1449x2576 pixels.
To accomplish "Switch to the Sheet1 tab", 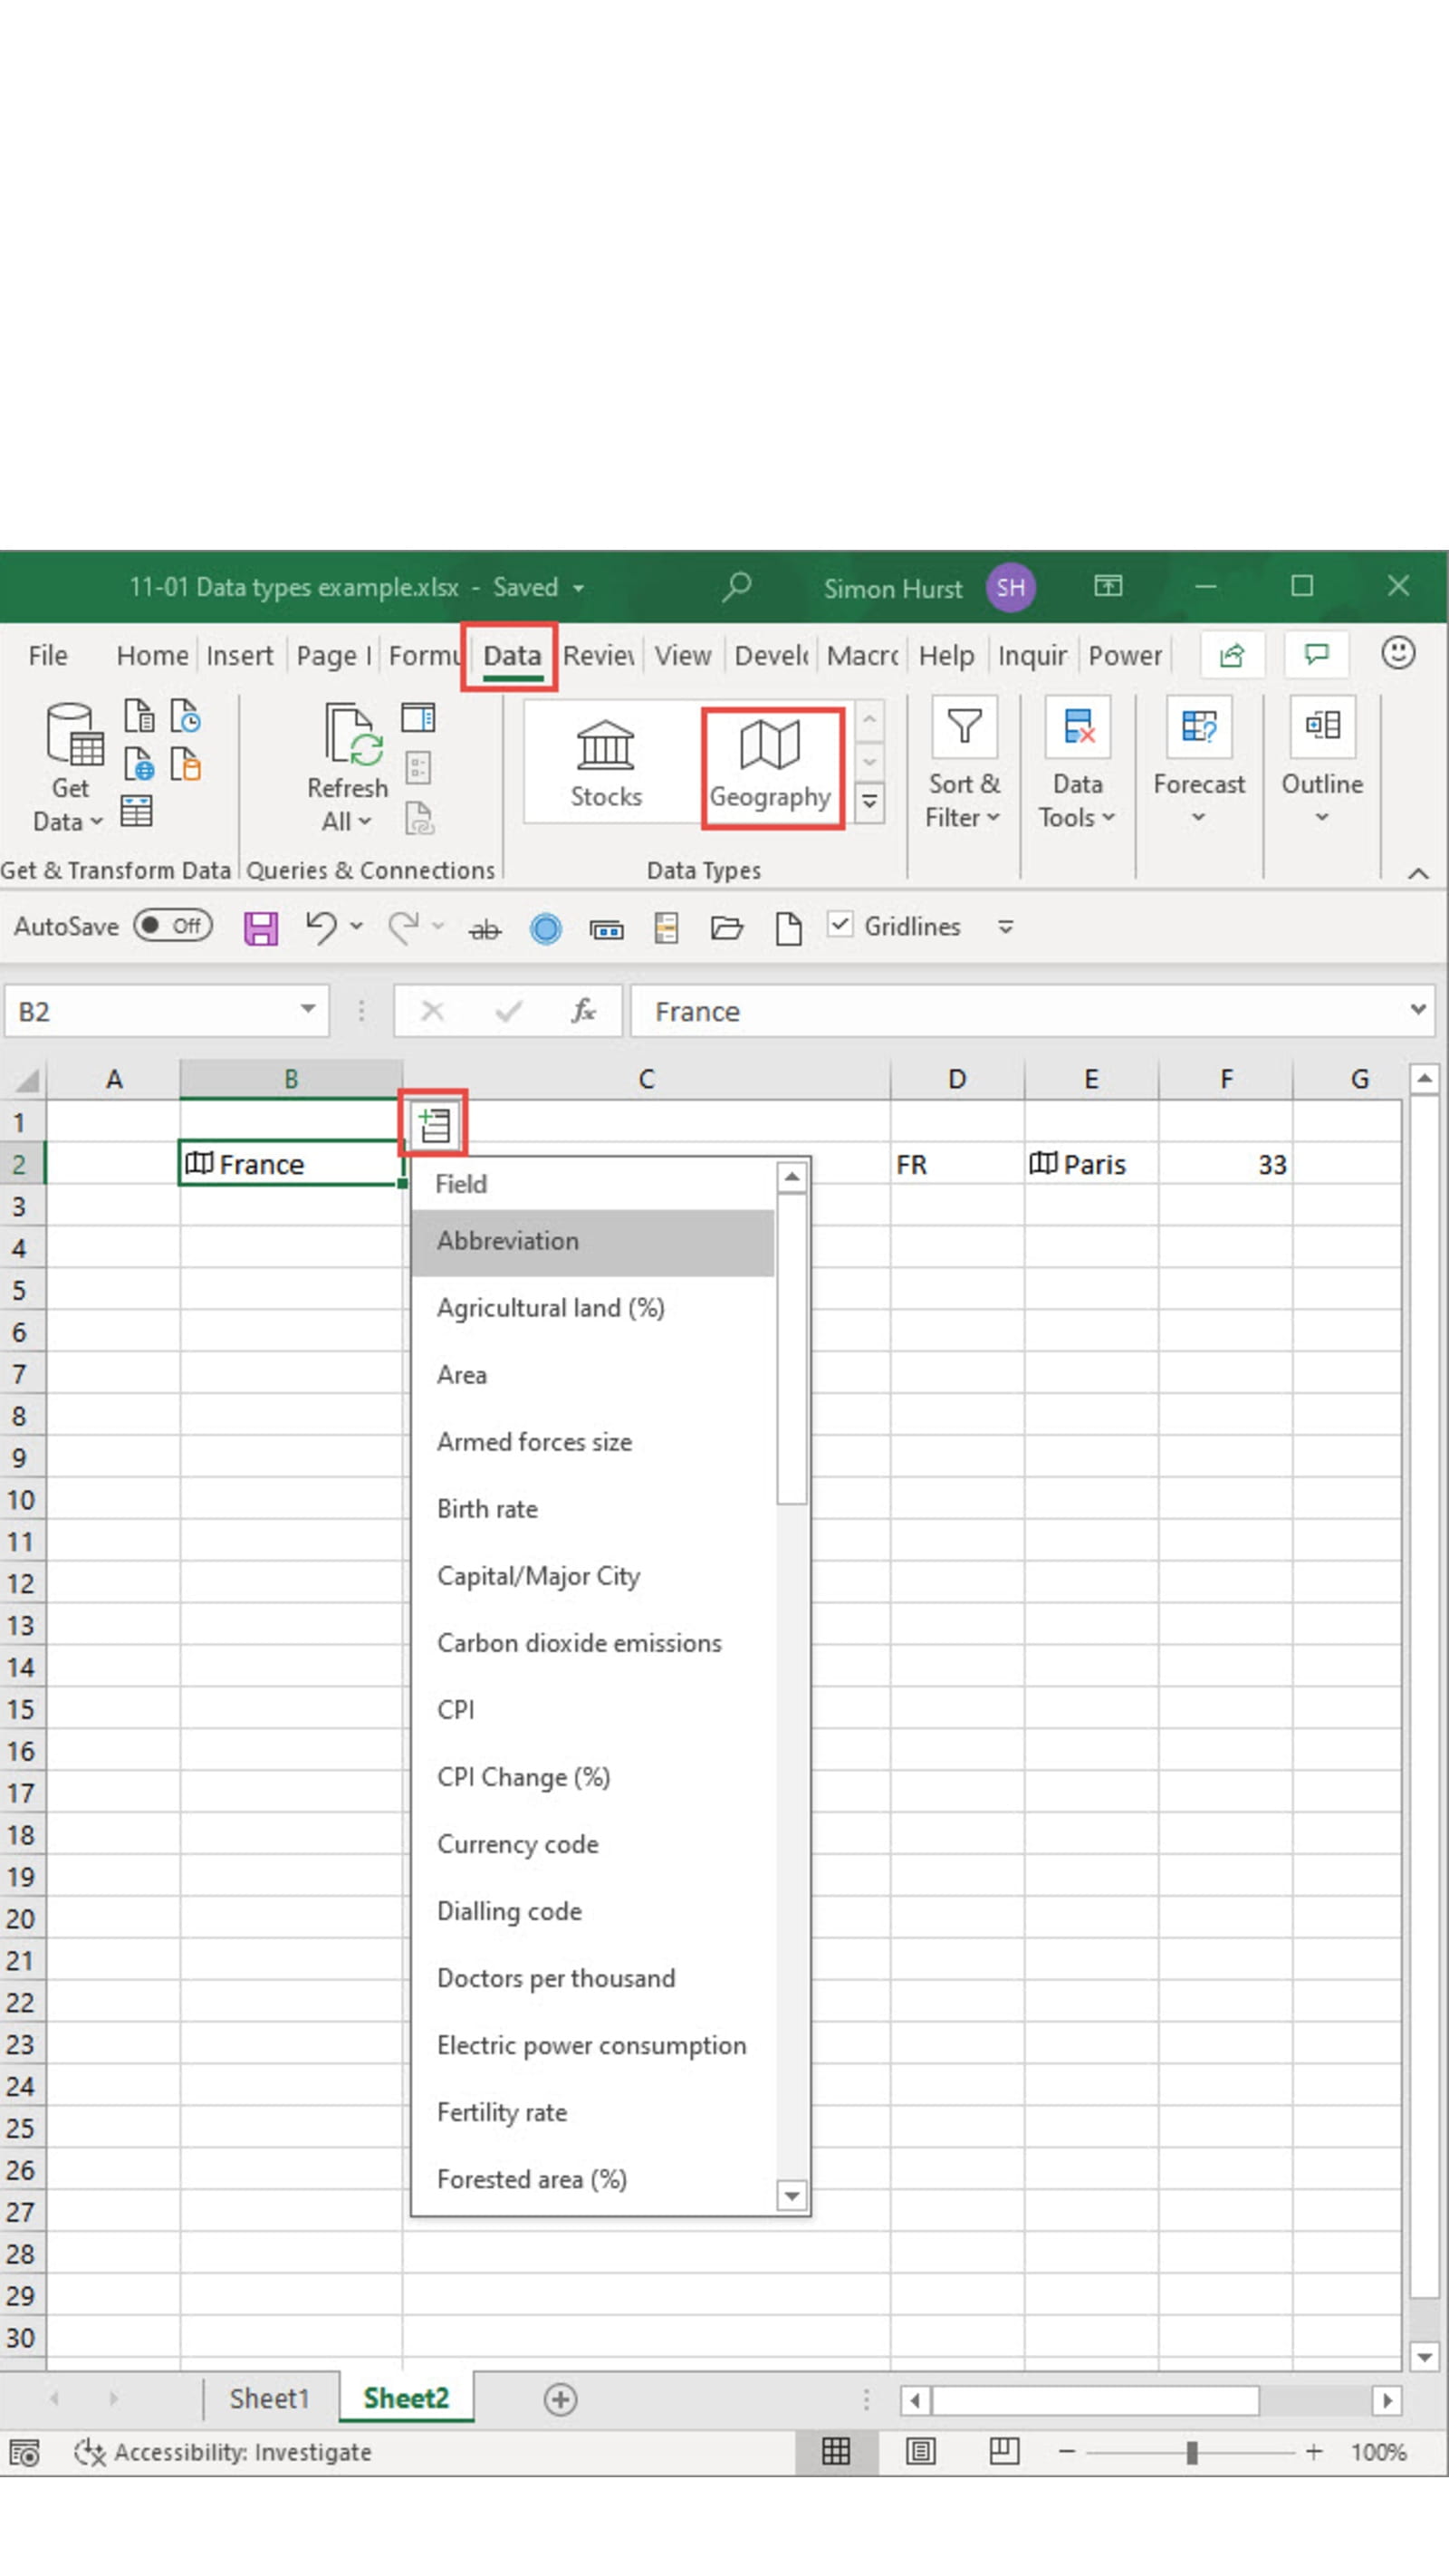I will [269, 2399].
